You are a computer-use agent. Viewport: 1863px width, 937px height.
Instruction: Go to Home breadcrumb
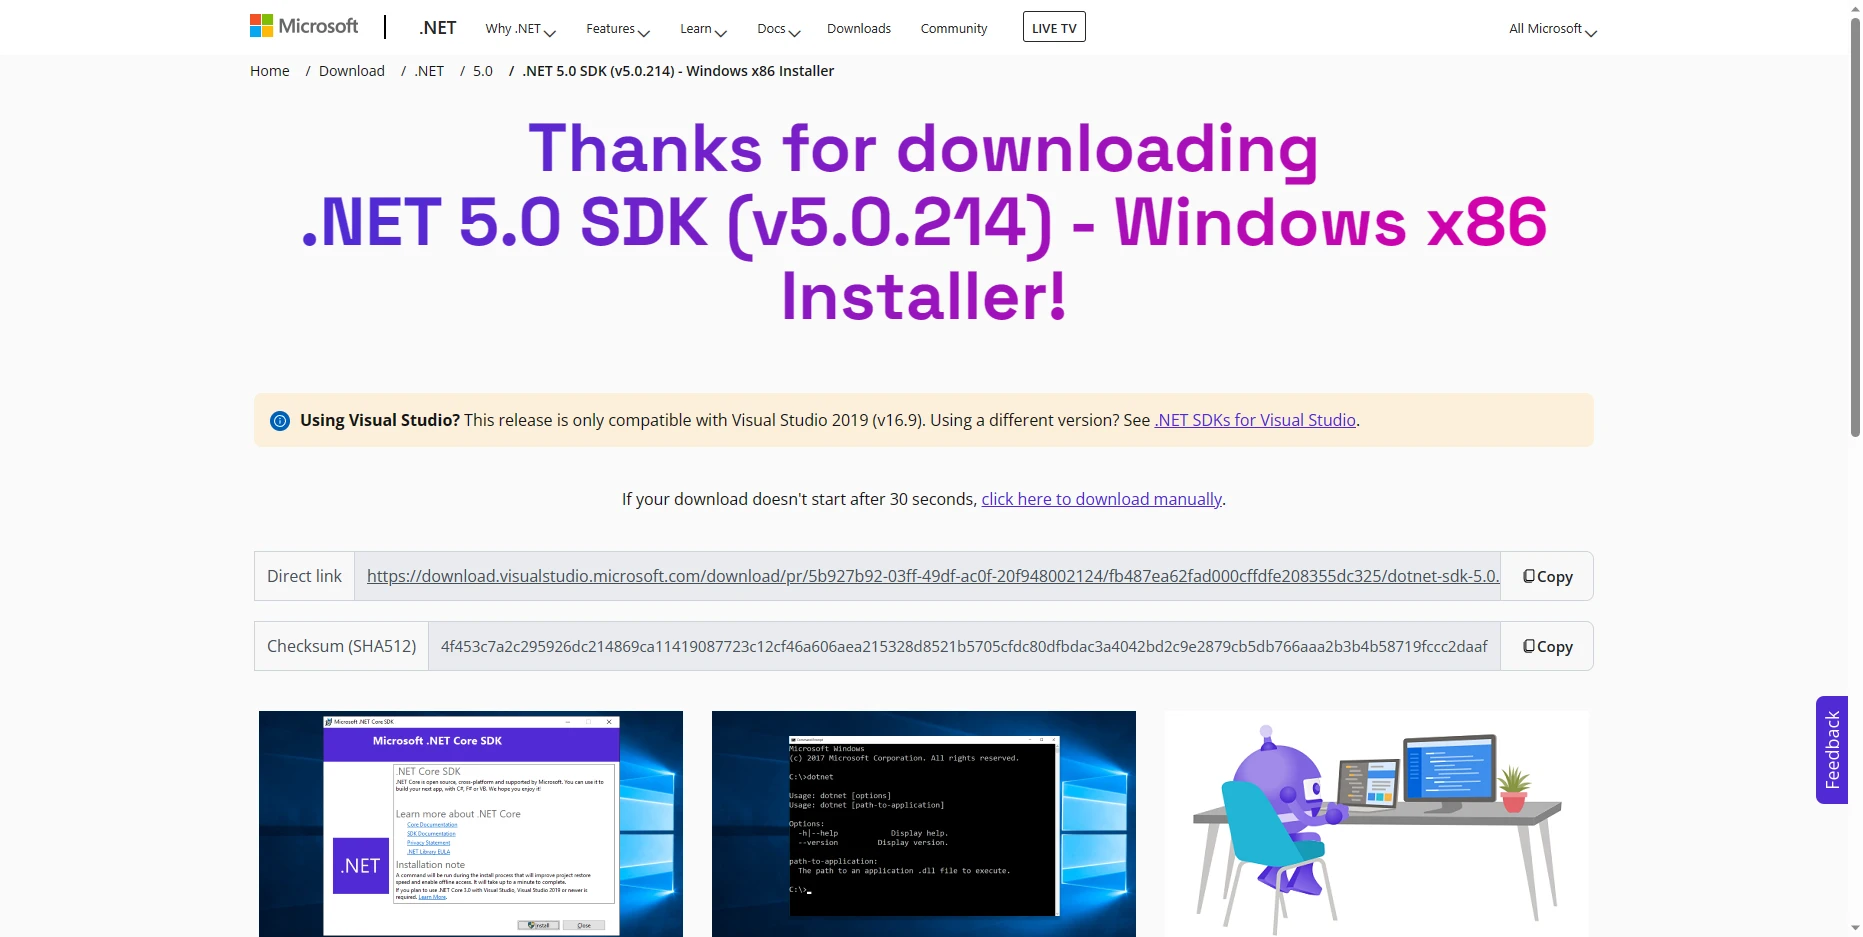(270, 71)
